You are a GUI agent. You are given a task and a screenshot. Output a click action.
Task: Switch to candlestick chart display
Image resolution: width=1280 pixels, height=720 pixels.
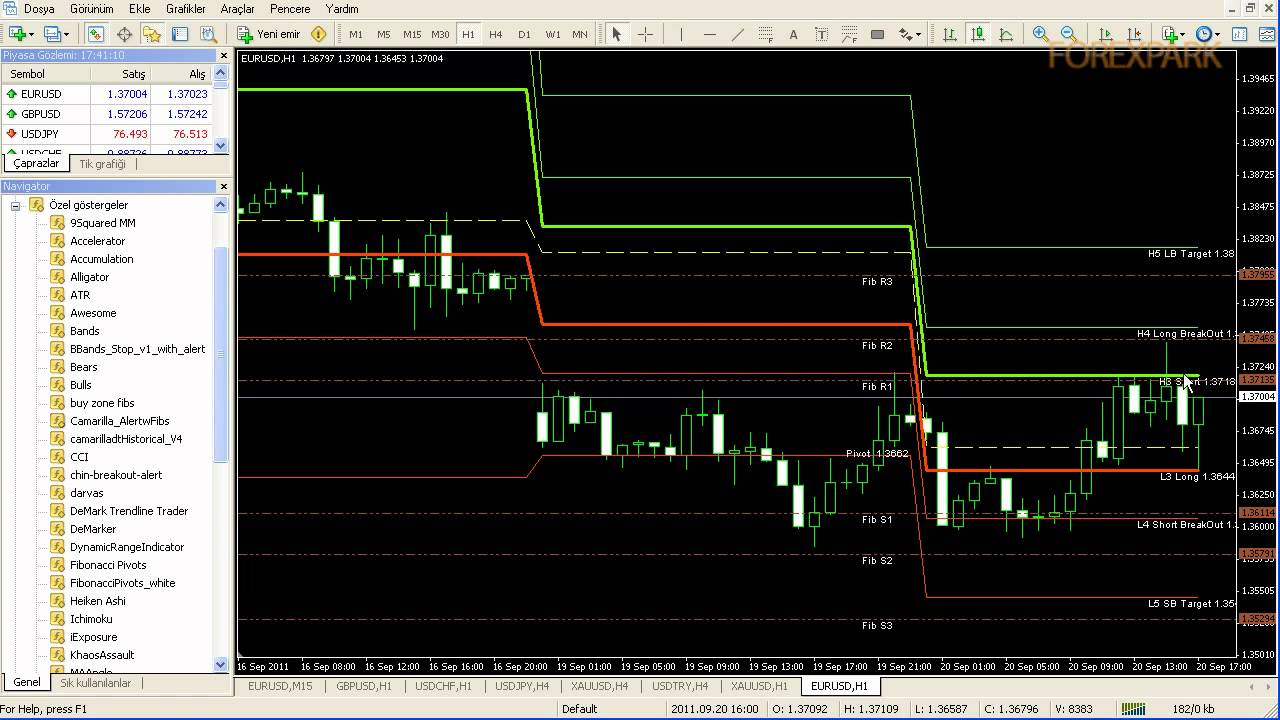tap(978, 34)
